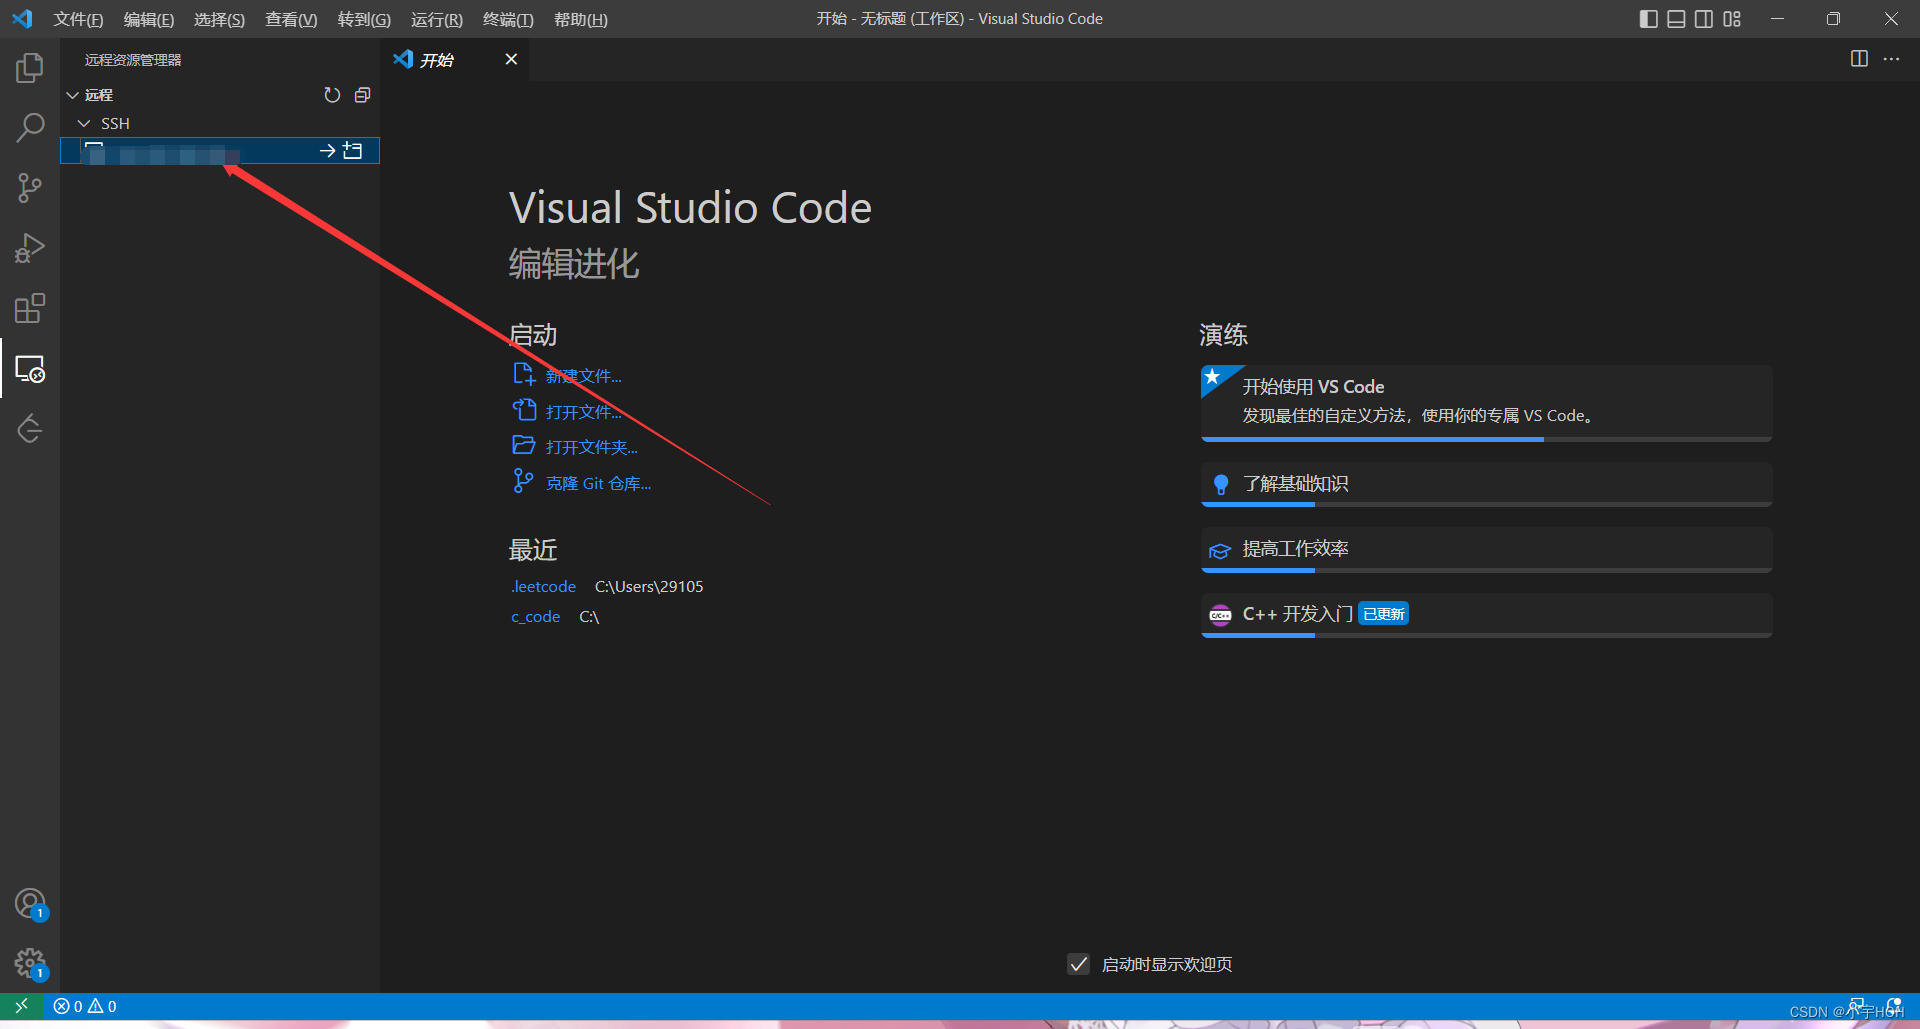This screenshot has width=1920, height=1029.
Task: Click progress bar under 开始使用 VS Code
Action: pyautogui.click(x=1486, y=439)
